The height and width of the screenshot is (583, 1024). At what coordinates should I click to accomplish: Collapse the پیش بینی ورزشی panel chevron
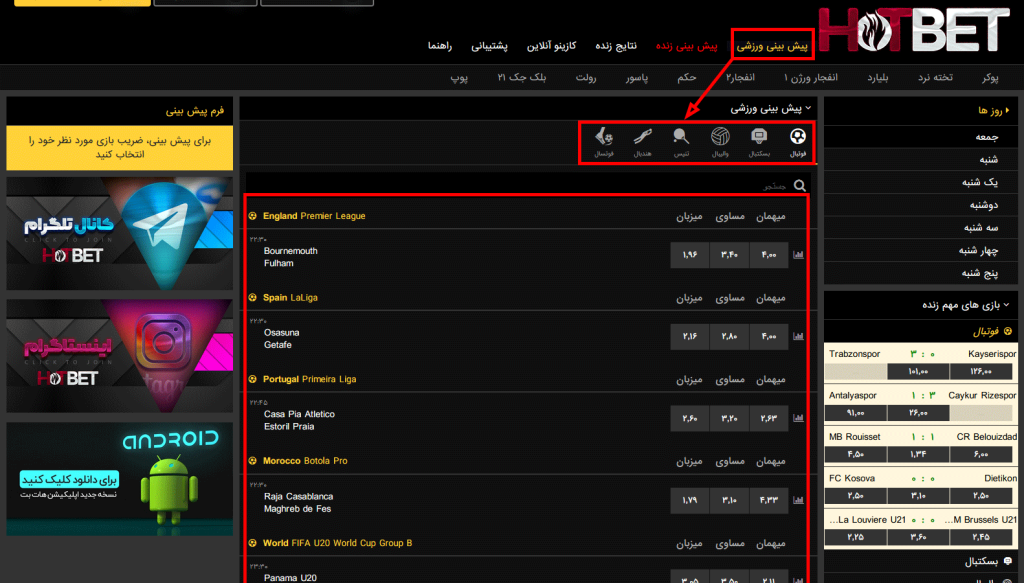tap(808, 108)
